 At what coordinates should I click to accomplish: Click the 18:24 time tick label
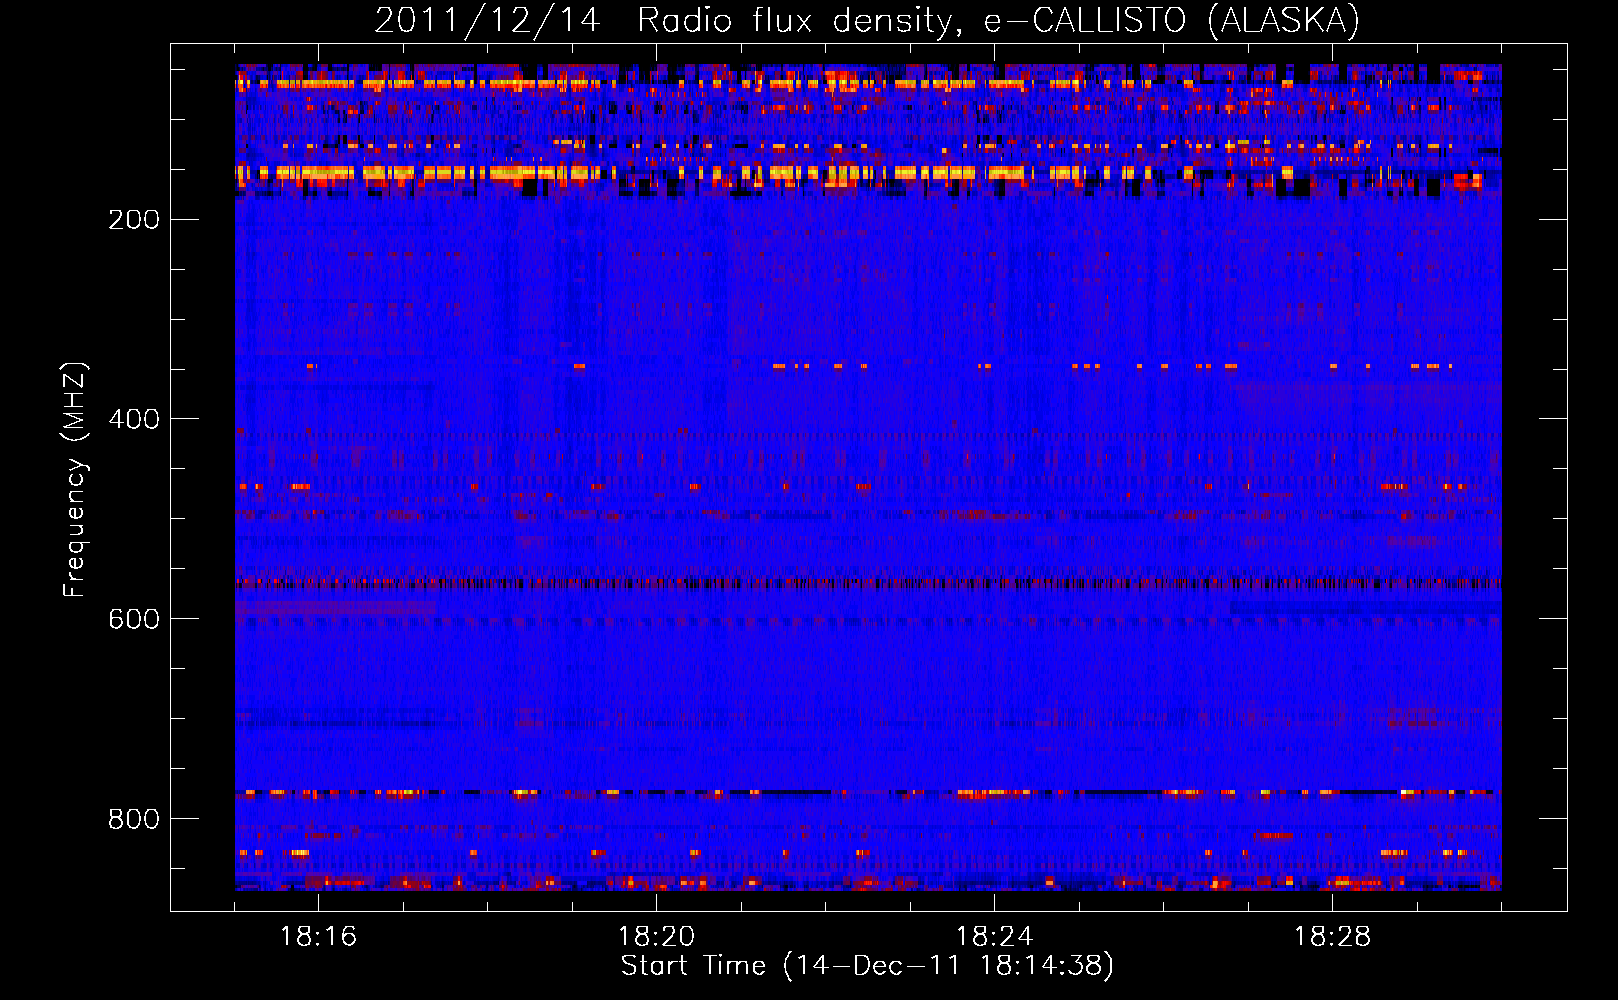[994, 937]
